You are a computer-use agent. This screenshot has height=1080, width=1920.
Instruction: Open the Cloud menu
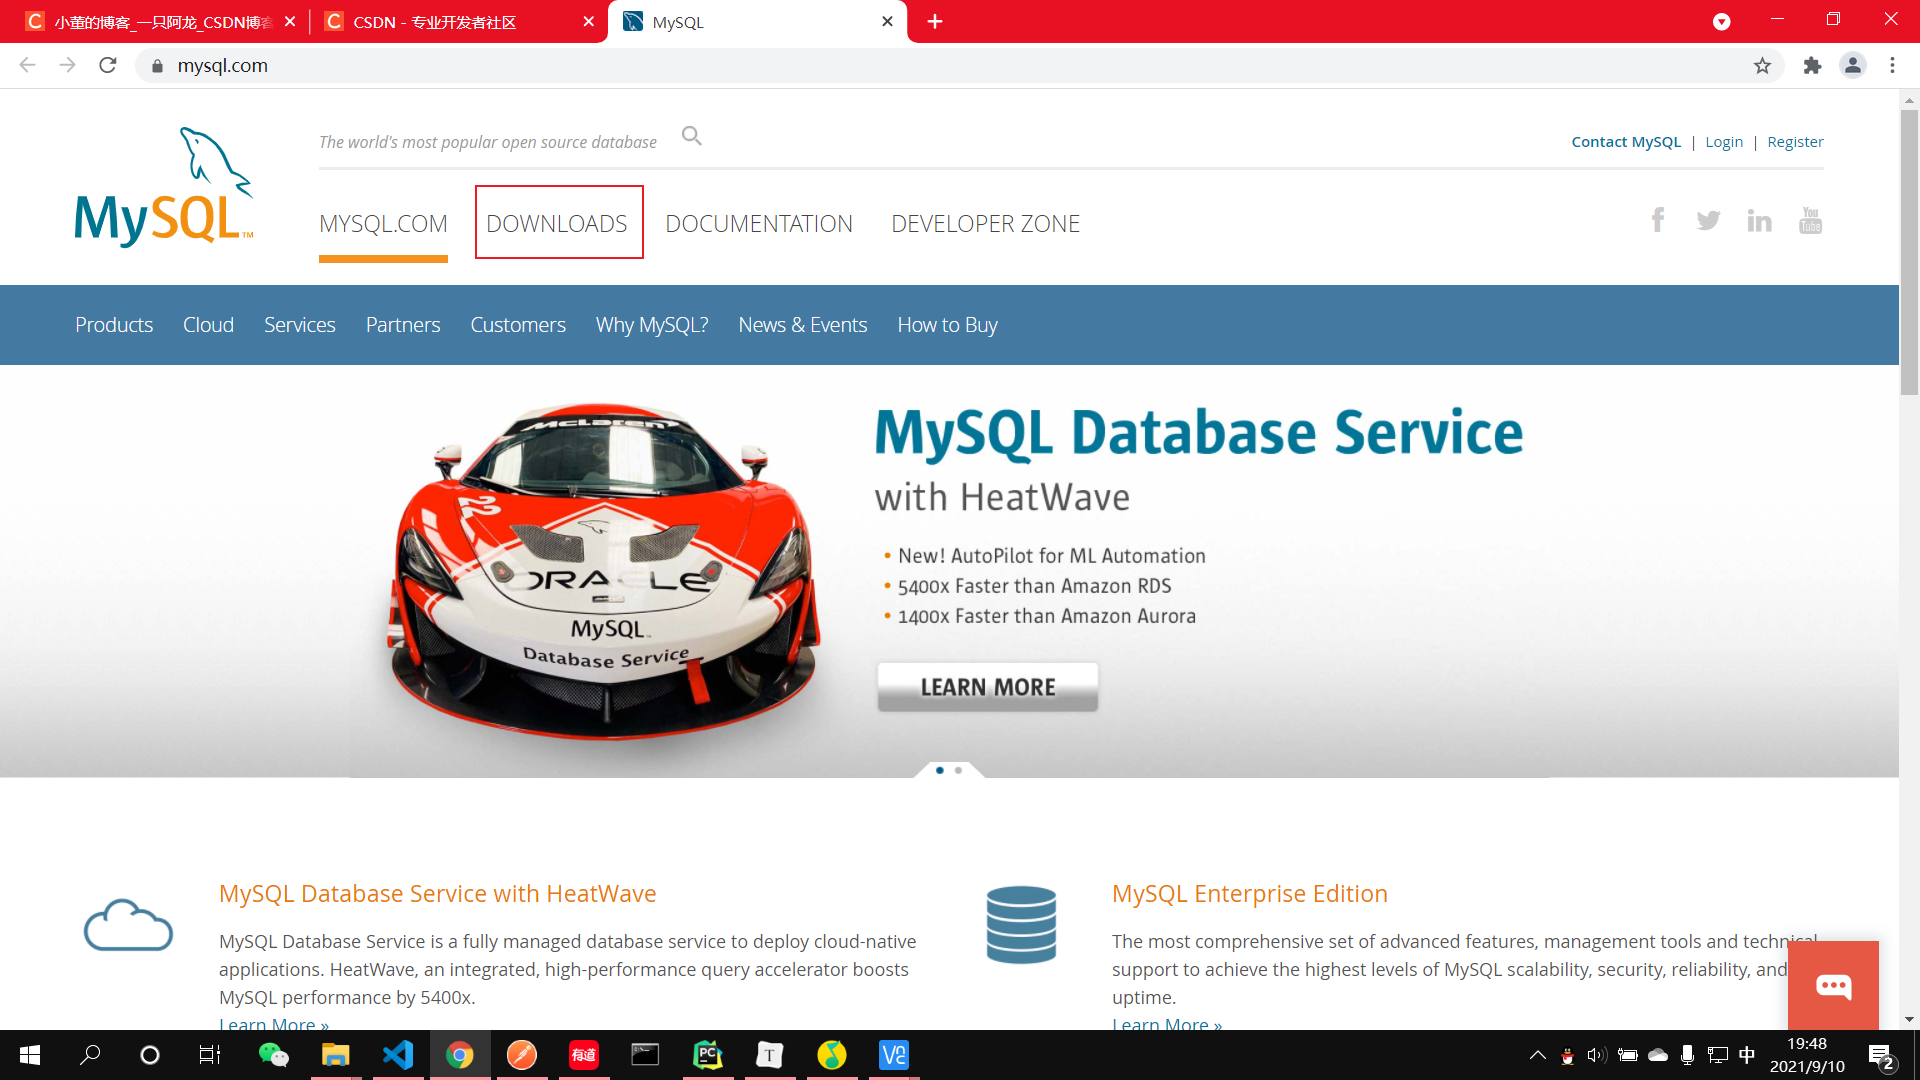coord(208,325)
